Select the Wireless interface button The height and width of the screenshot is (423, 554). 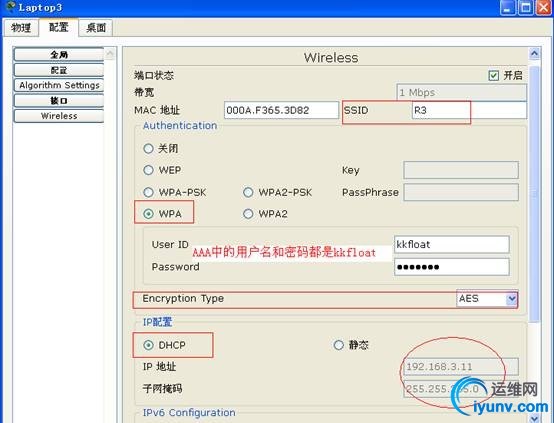pyautogui.click(x=59, y=116)
